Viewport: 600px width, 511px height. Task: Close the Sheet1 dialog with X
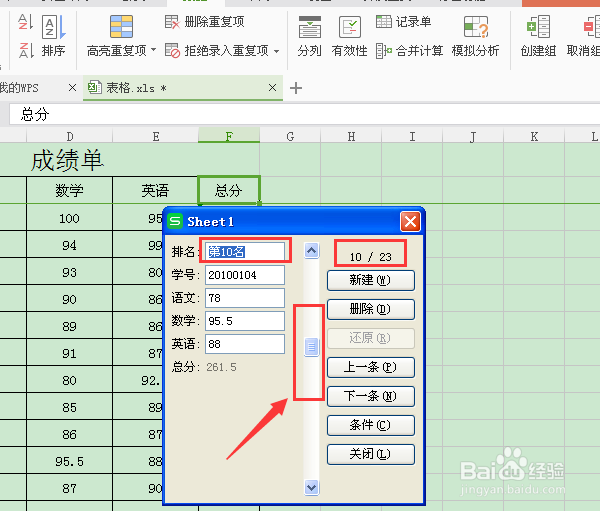pos(410,221)
